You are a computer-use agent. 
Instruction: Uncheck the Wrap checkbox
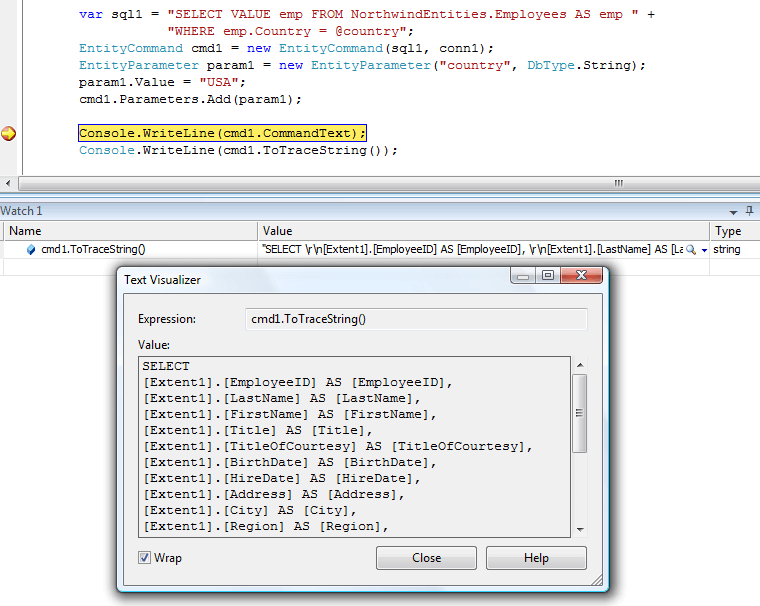click(x=144, y=558)
